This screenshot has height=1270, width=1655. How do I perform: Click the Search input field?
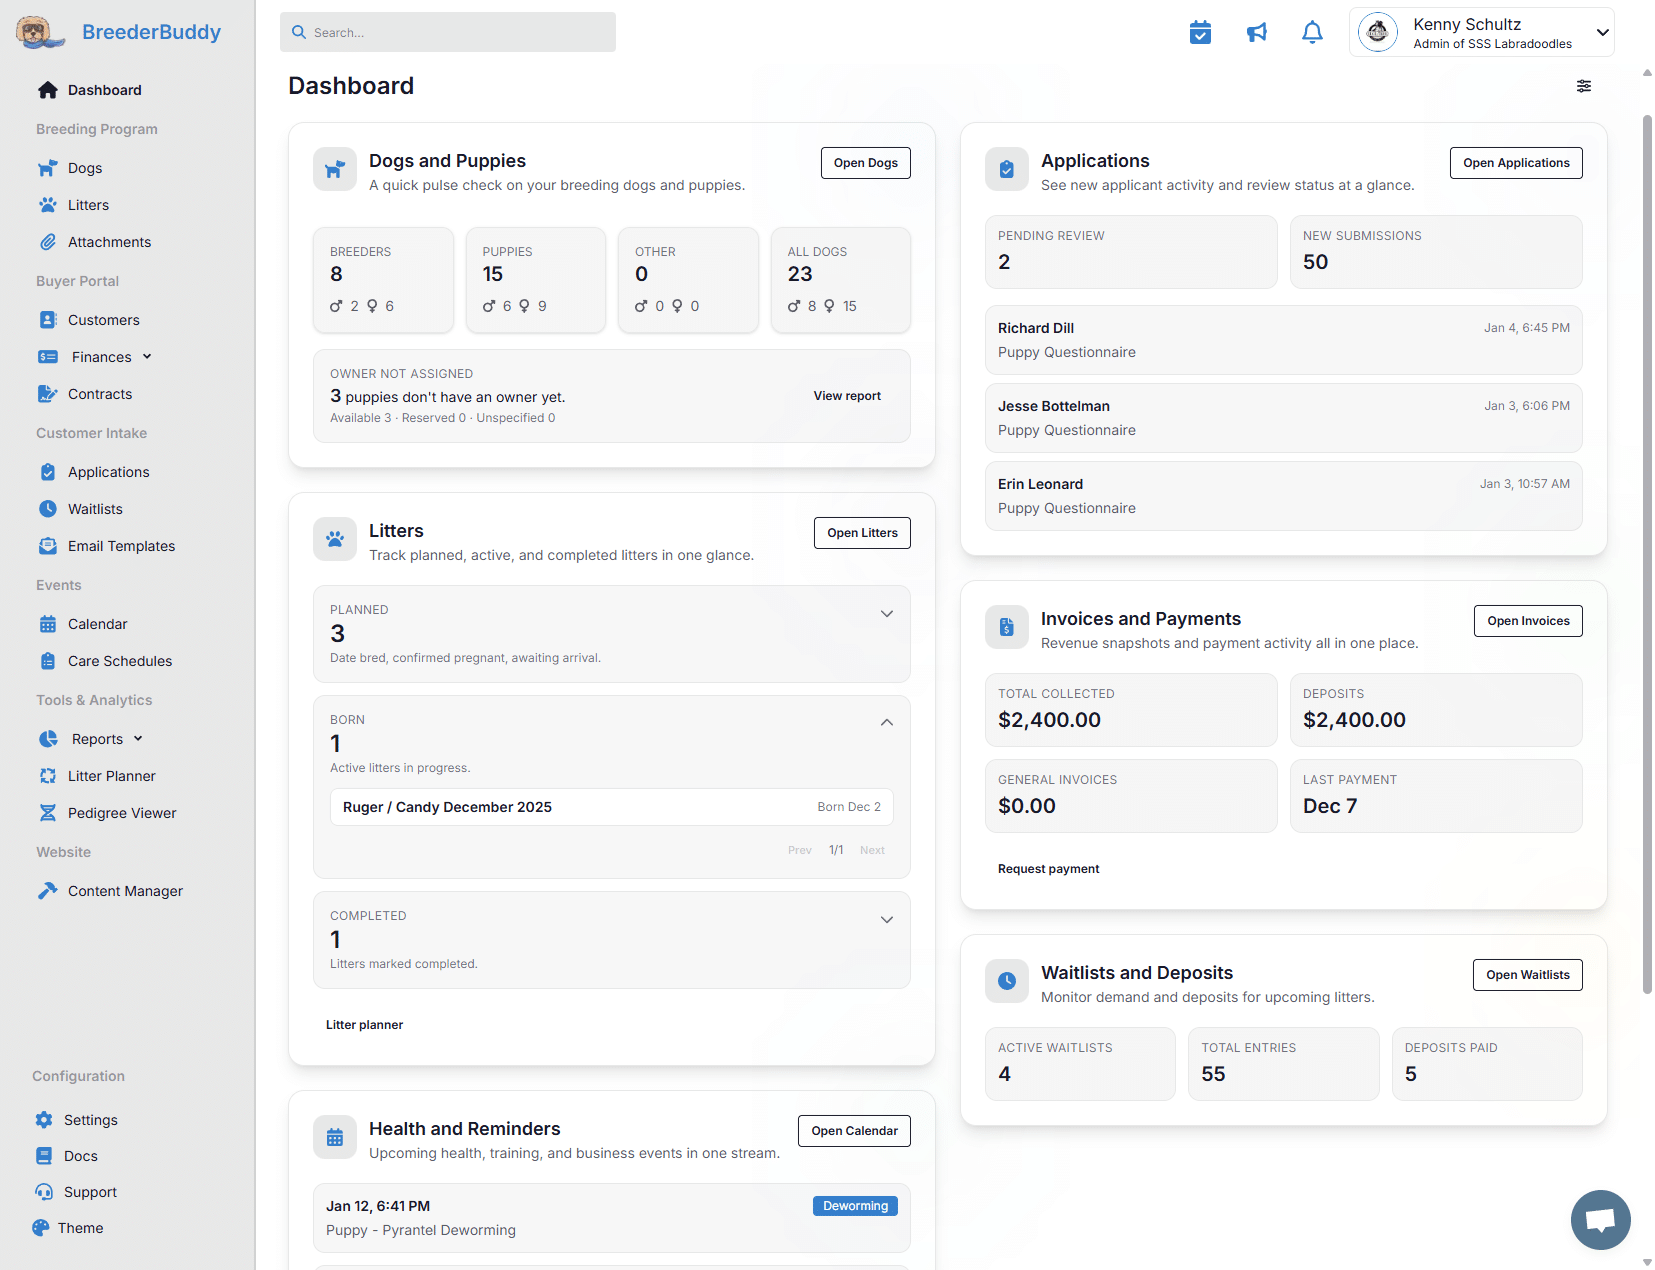(448, 33)
